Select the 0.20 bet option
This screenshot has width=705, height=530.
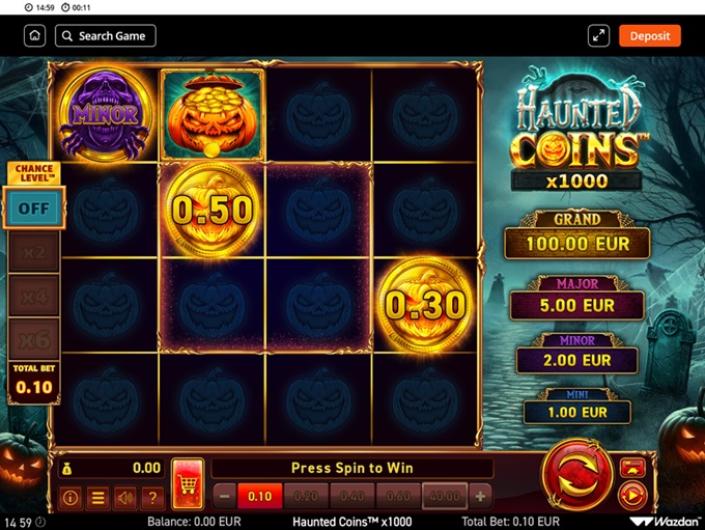coord(306,496)
